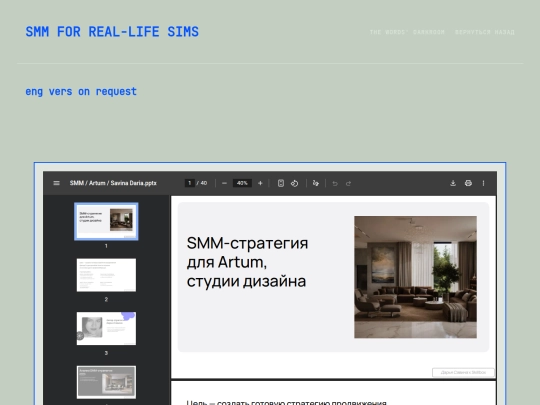The width and height of the screenshot is (540, 405).
Task: Edit the current page number field
Action: pyautogui.click(x=189, y=183)
